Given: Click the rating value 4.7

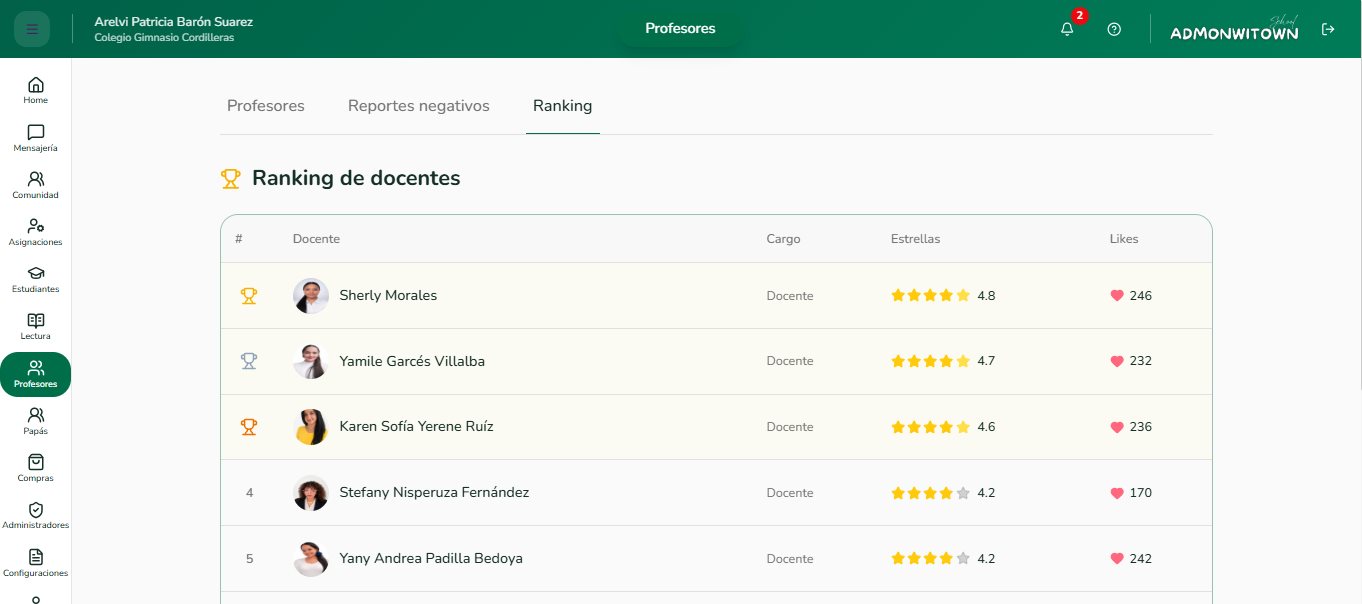Looking at the screenshot, I should pos(986,361).
